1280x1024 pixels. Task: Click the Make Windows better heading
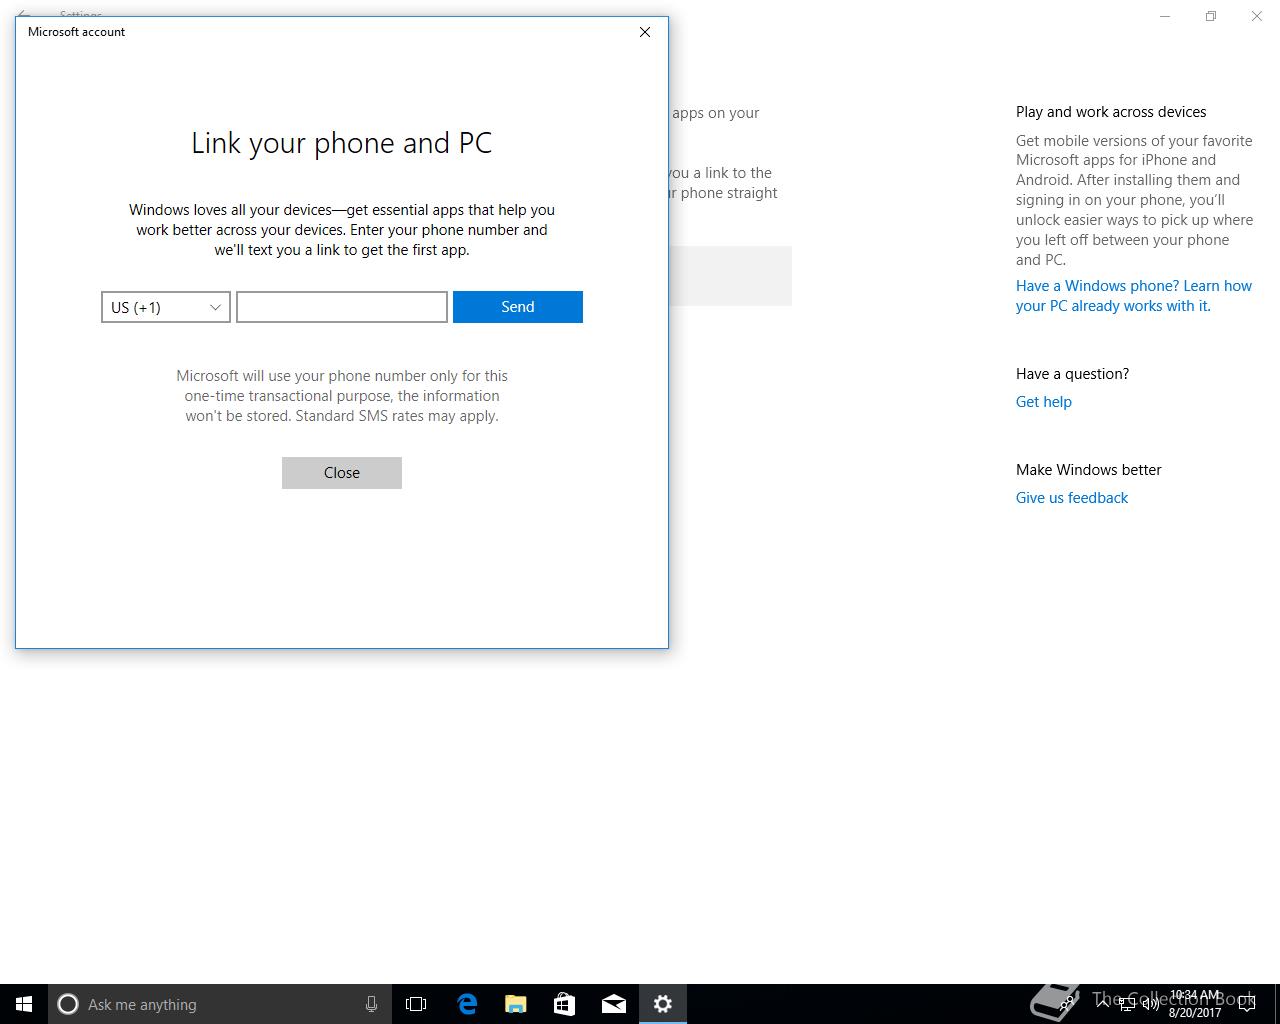tap(1089, 470)
